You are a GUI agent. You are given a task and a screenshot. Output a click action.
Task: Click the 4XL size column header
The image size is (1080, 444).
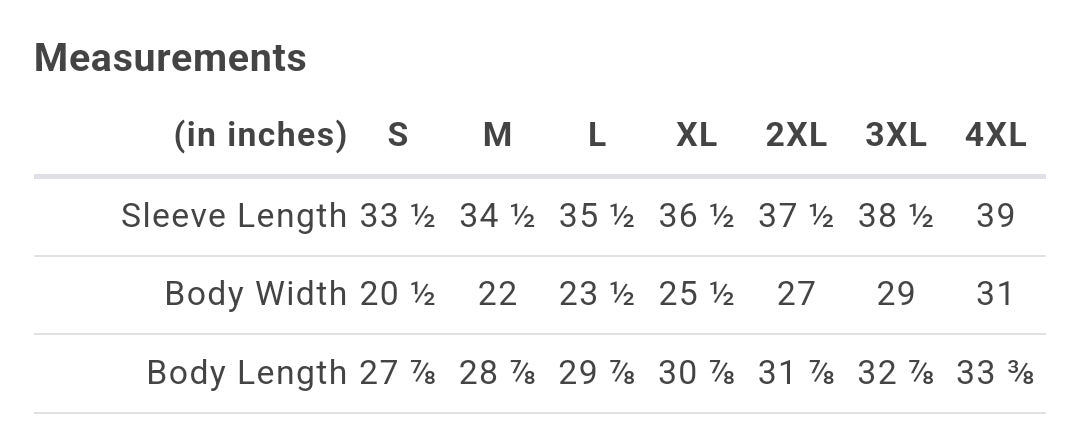coord(995,135)
